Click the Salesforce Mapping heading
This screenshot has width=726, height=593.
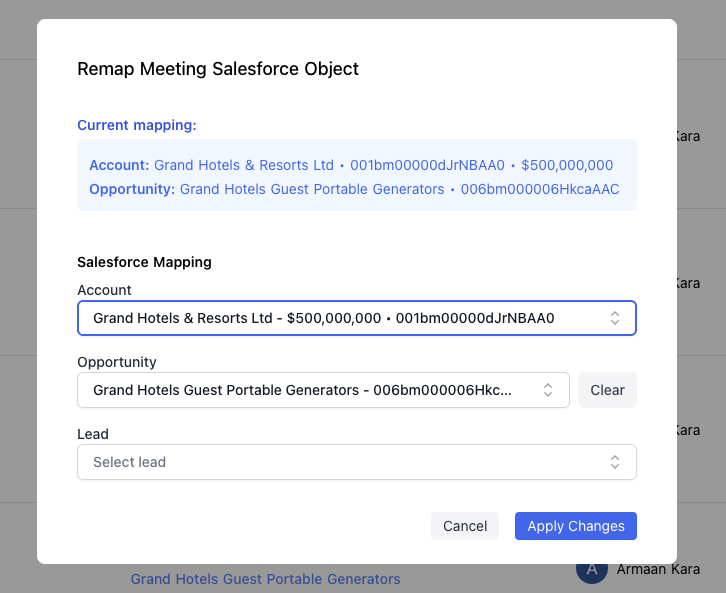coord(144,262)
